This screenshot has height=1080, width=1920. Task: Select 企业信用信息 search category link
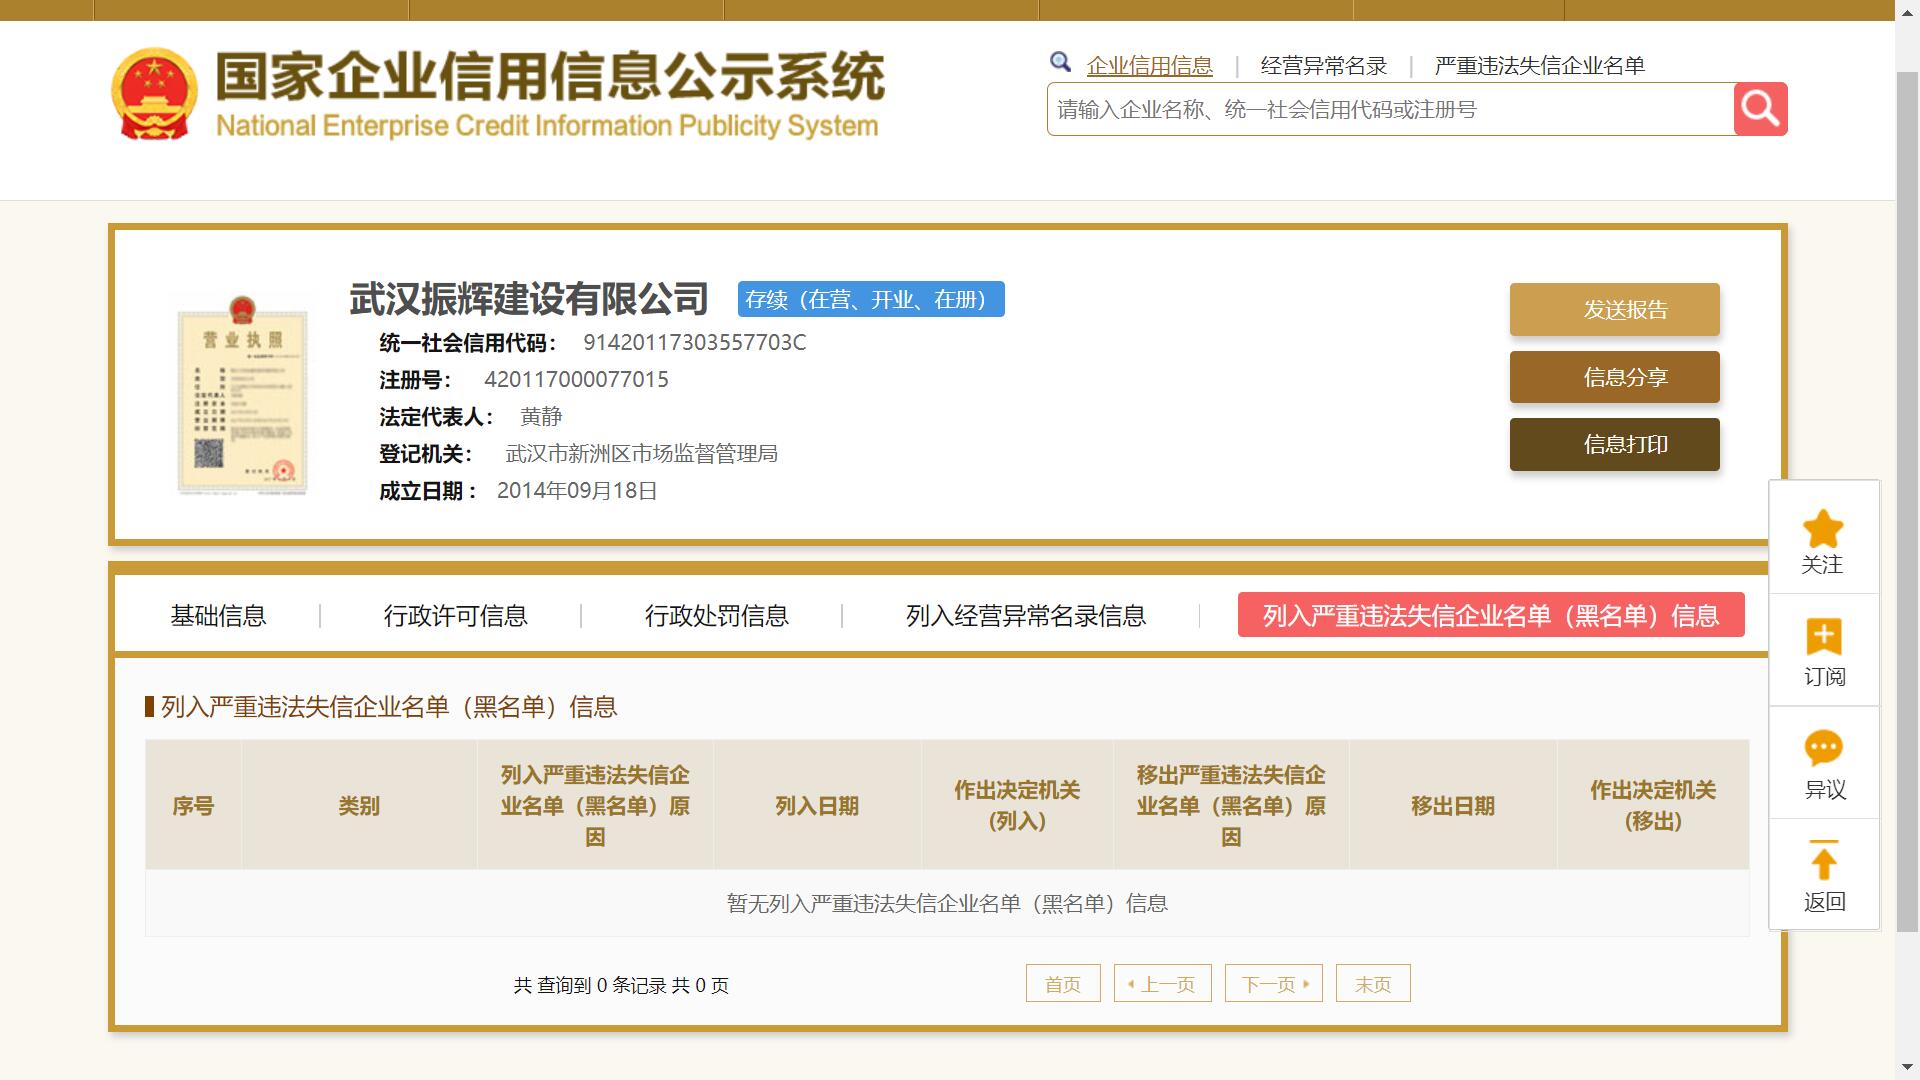tap(1149, 66)
